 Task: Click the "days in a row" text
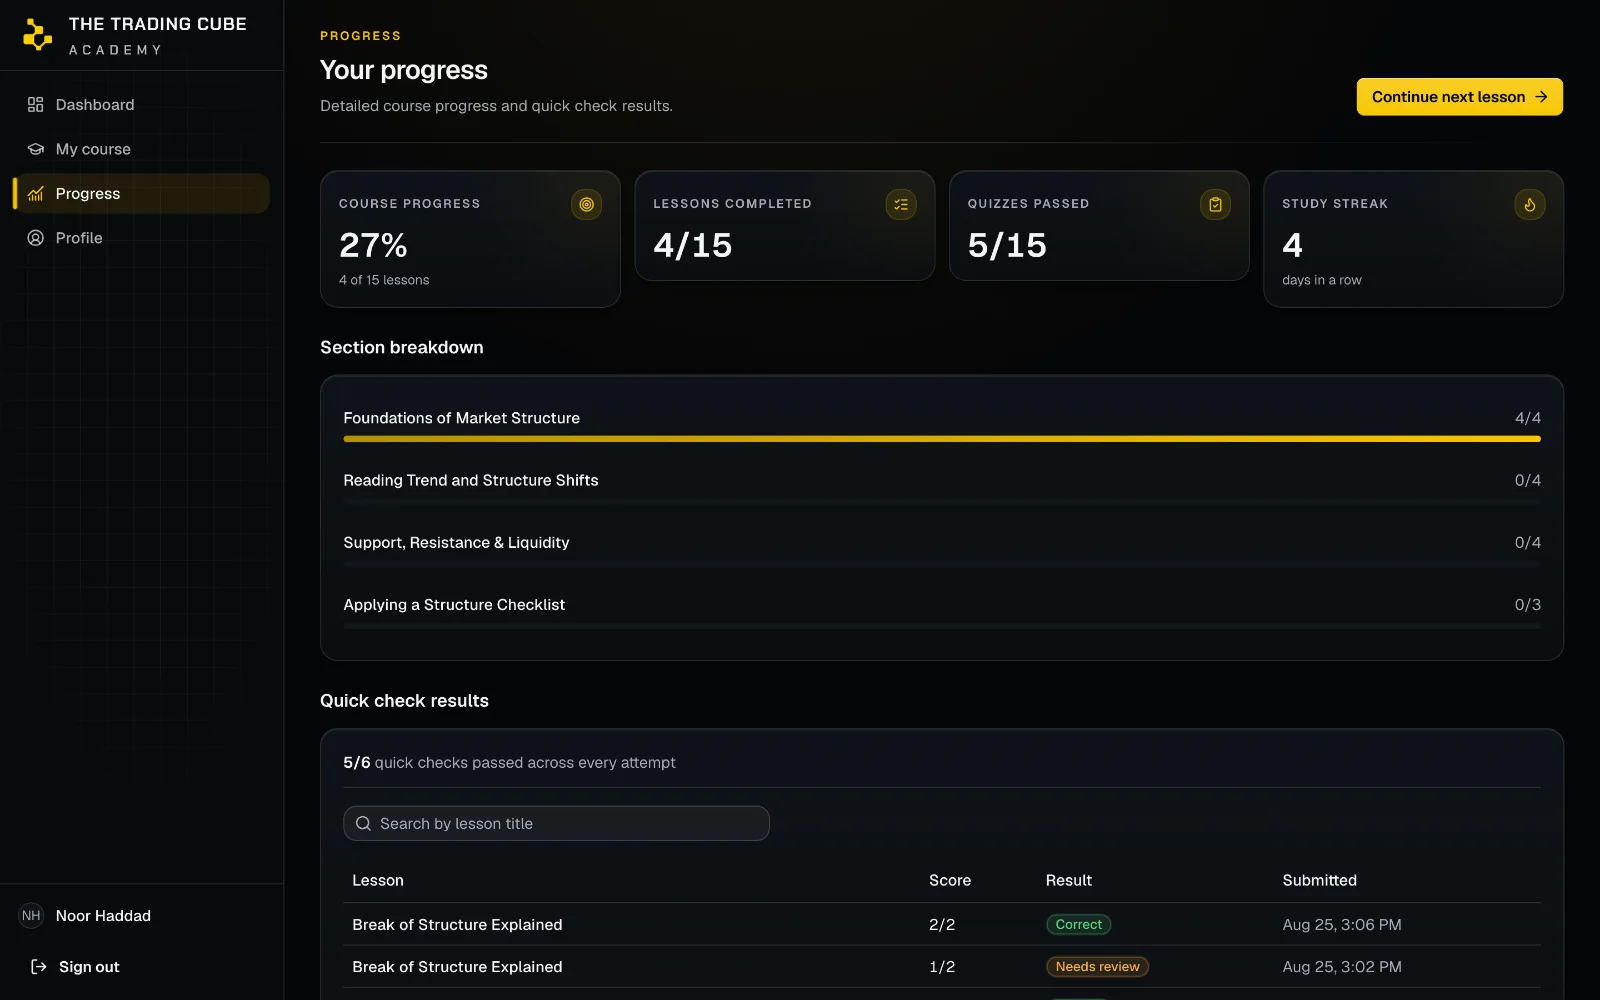[x=1322, y=280]
